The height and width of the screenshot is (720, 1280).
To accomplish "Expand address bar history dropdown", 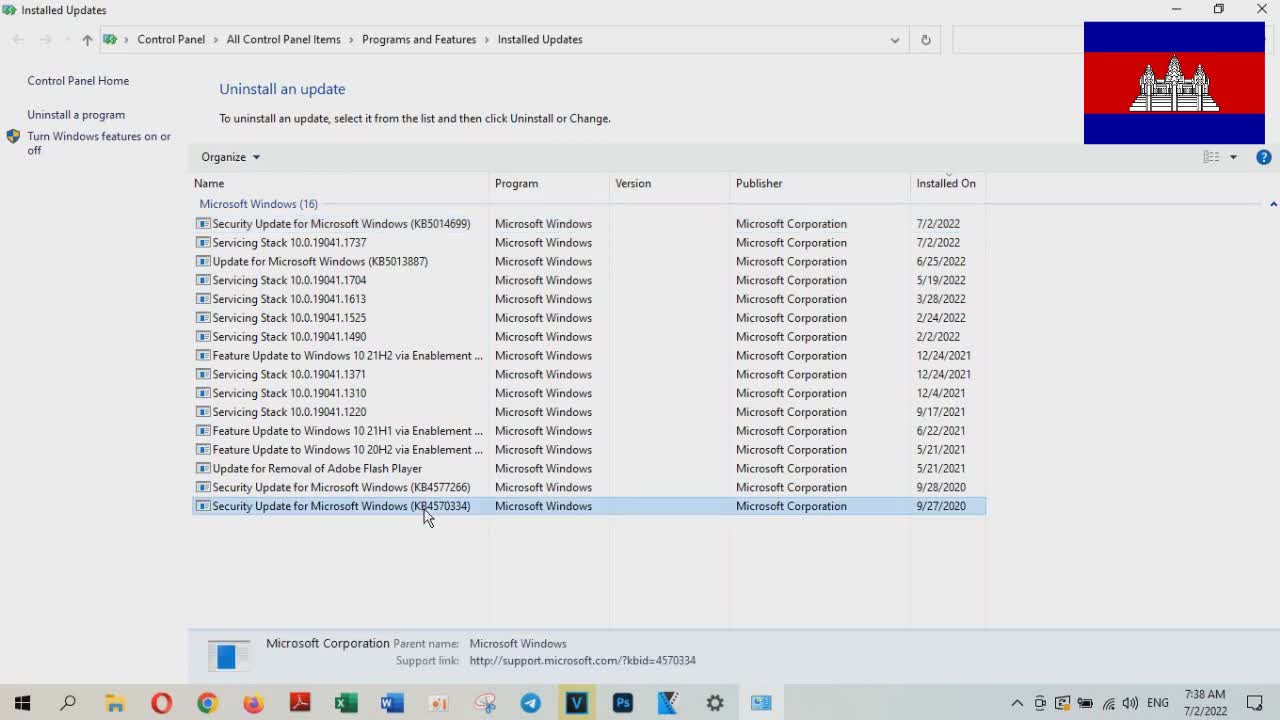I will point(894,40).
